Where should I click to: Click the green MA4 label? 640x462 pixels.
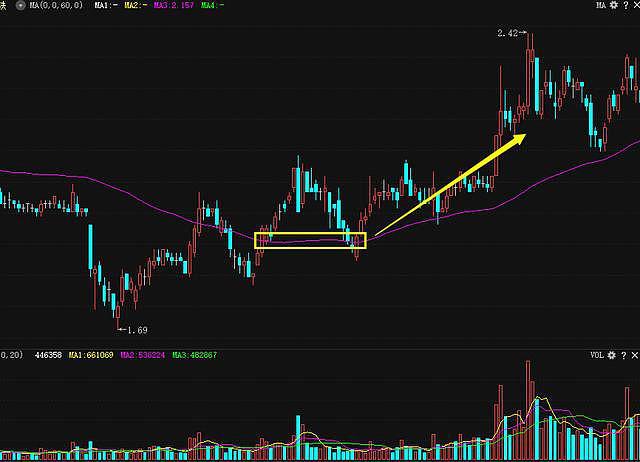point(213,5)
